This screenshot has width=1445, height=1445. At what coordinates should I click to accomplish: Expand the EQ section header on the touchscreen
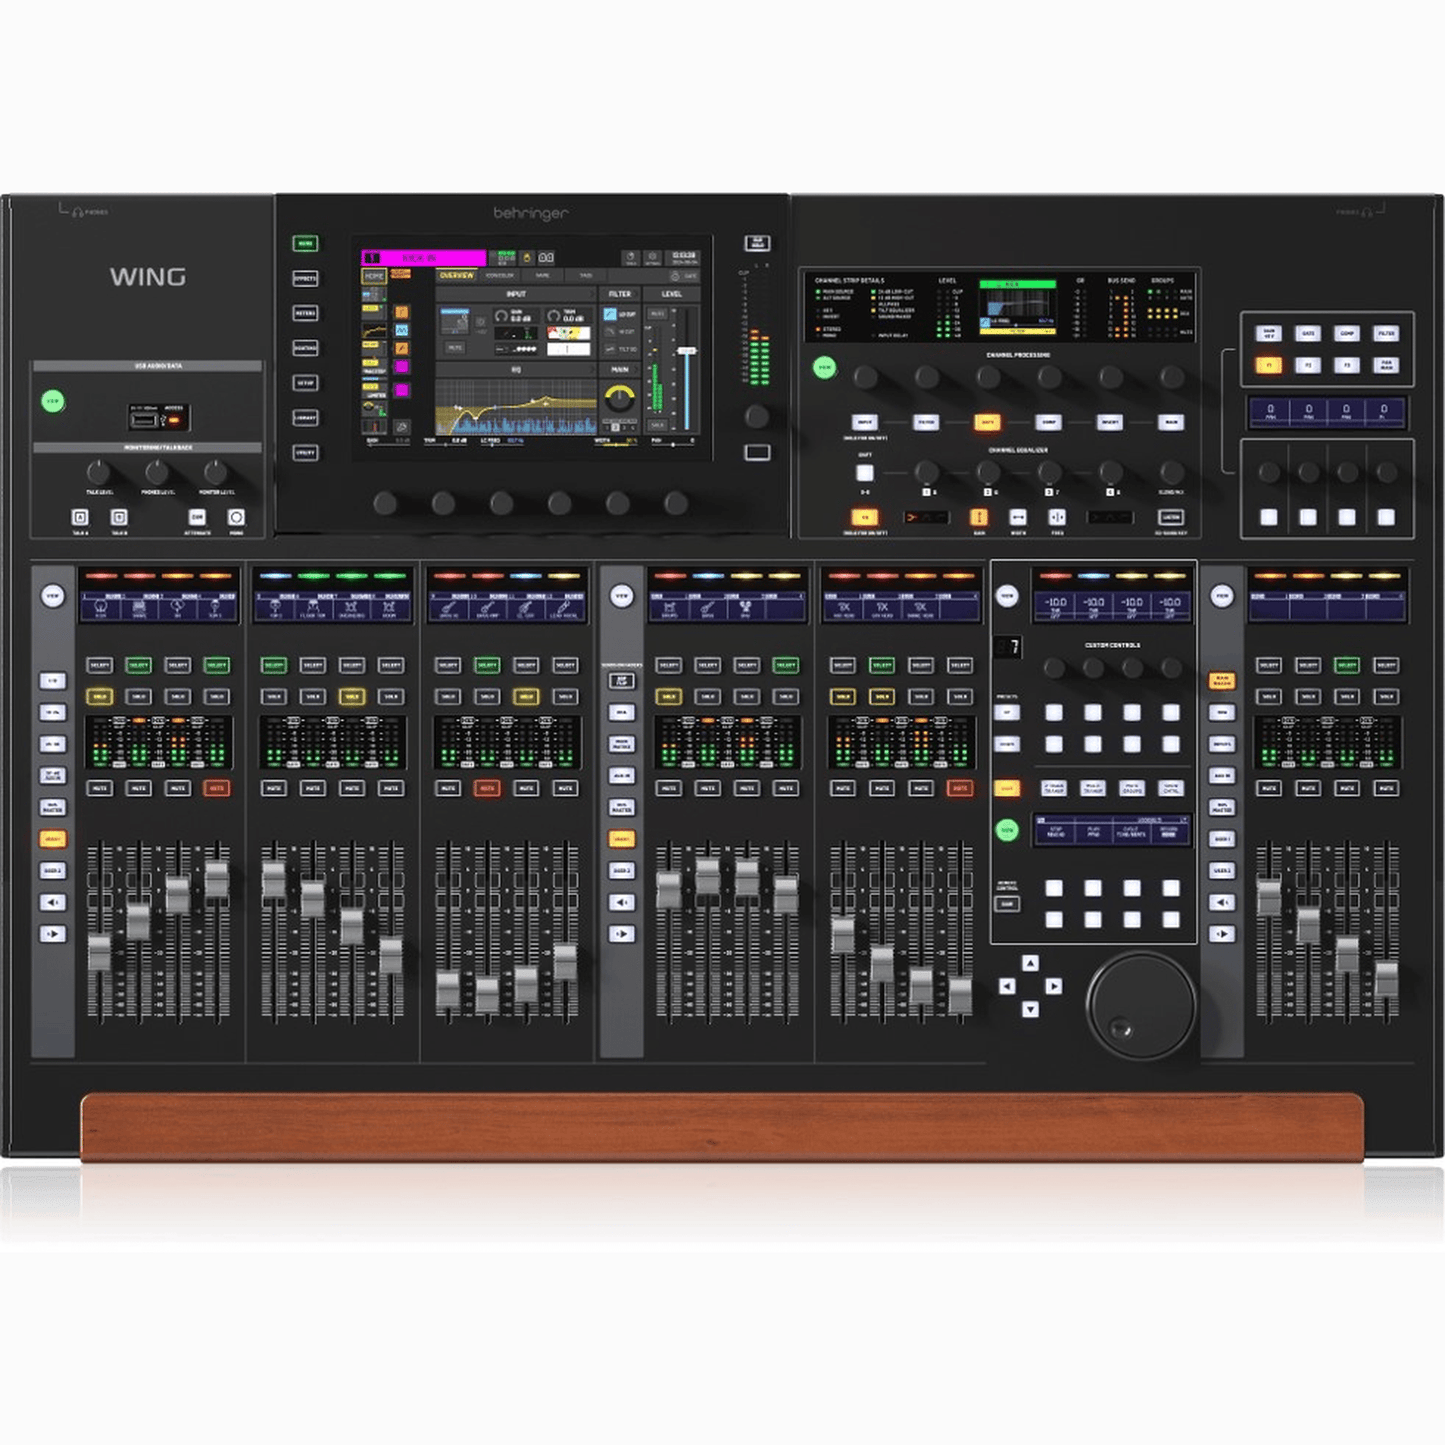pyautogui.click(x=516, y=370)
